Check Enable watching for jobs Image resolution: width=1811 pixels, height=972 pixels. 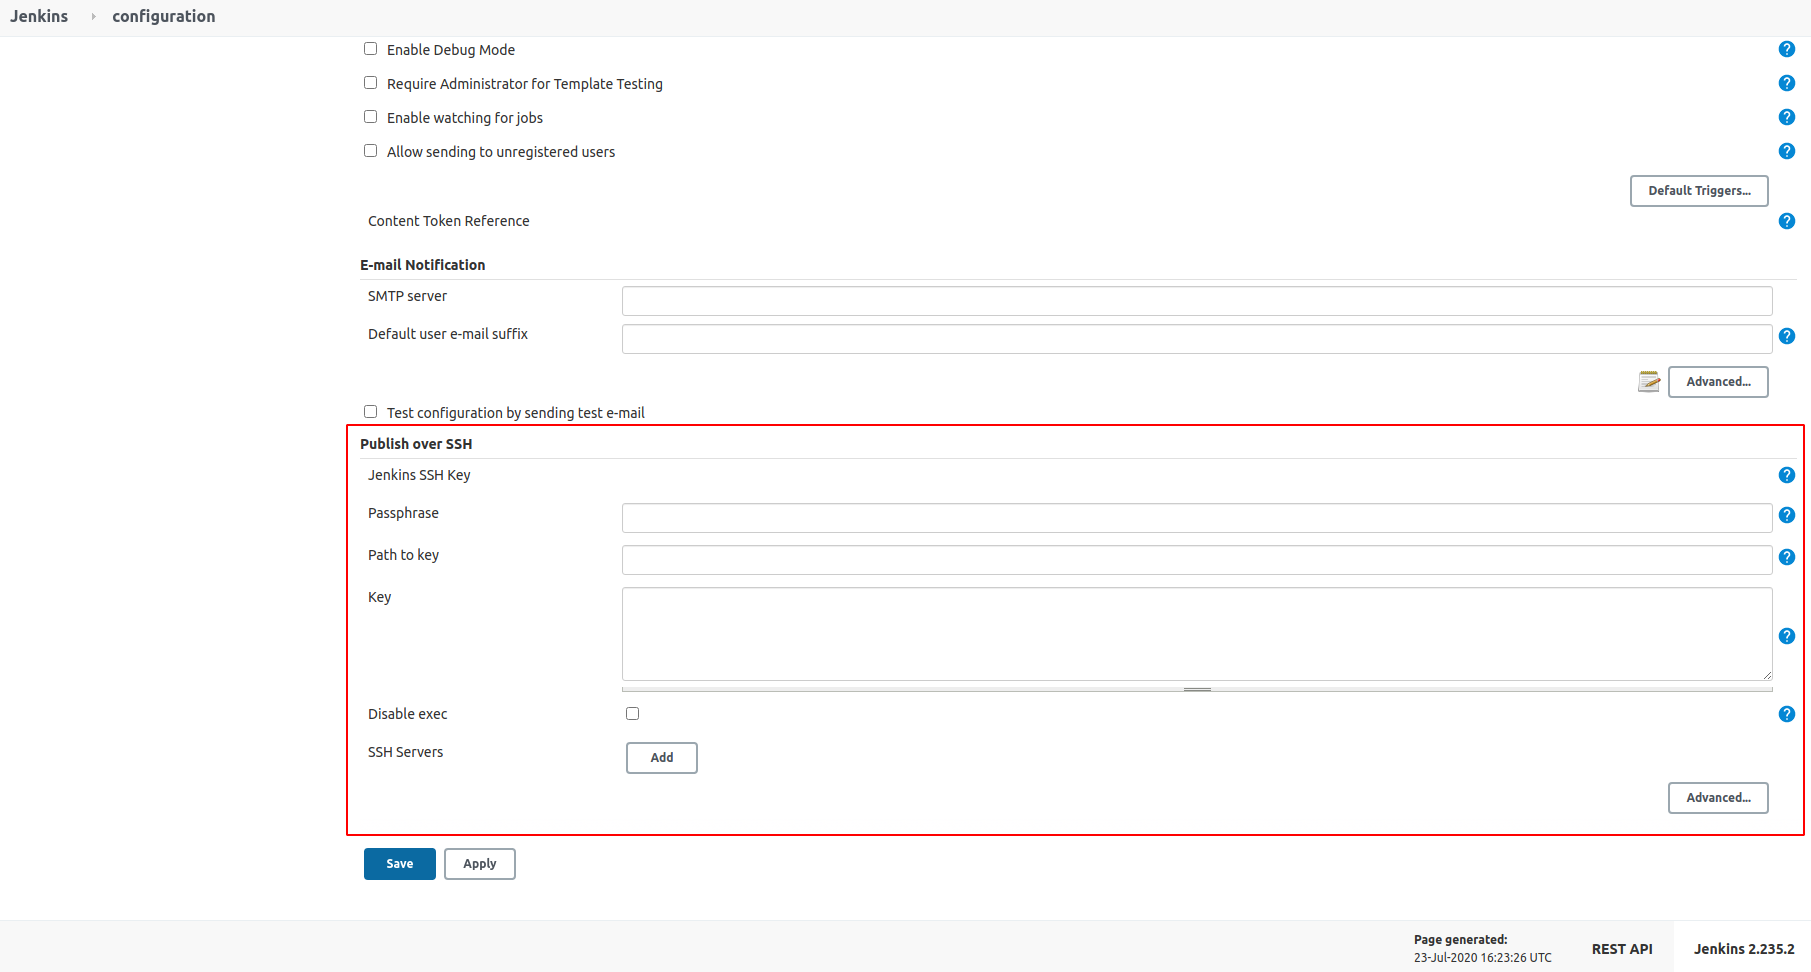[371, 117]
